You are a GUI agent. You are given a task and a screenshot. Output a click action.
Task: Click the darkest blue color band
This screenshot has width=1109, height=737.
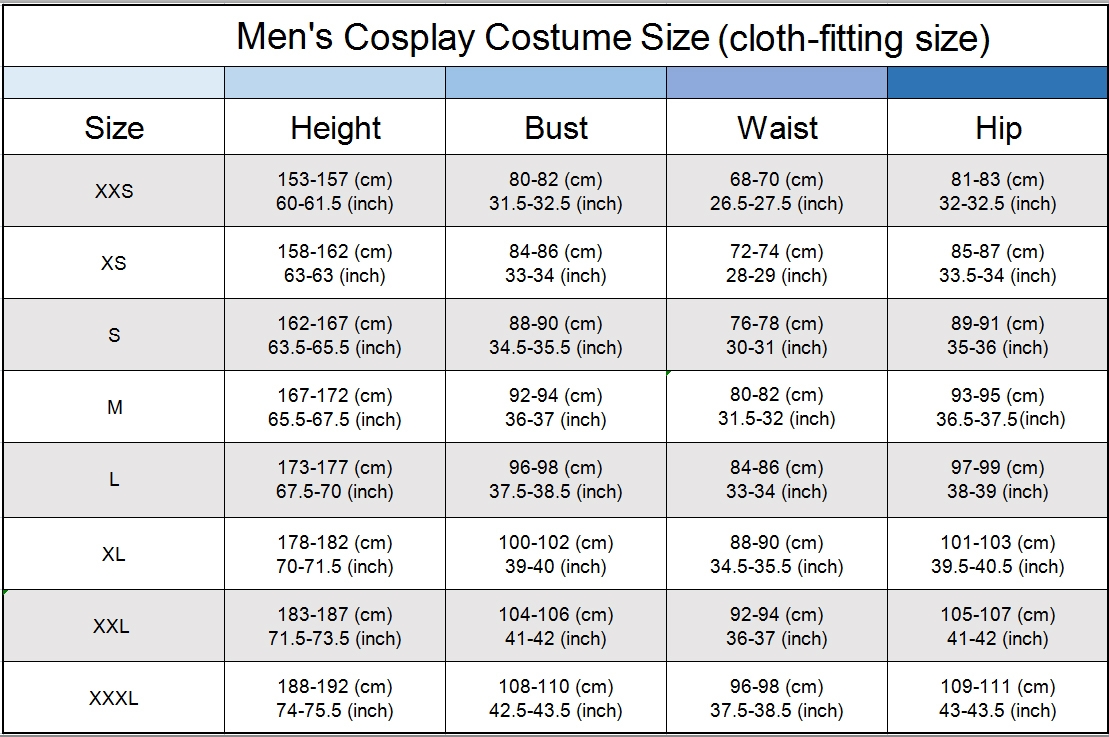(x=998, y=83)
